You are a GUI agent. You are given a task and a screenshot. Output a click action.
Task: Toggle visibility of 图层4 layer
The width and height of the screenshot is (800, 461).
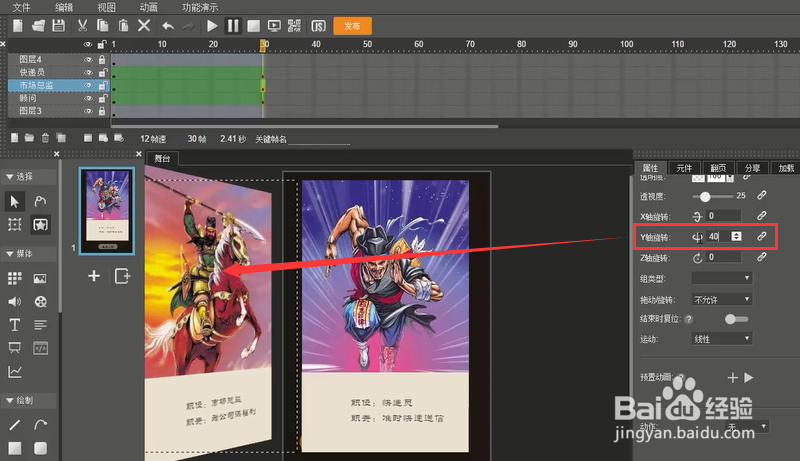88,60
